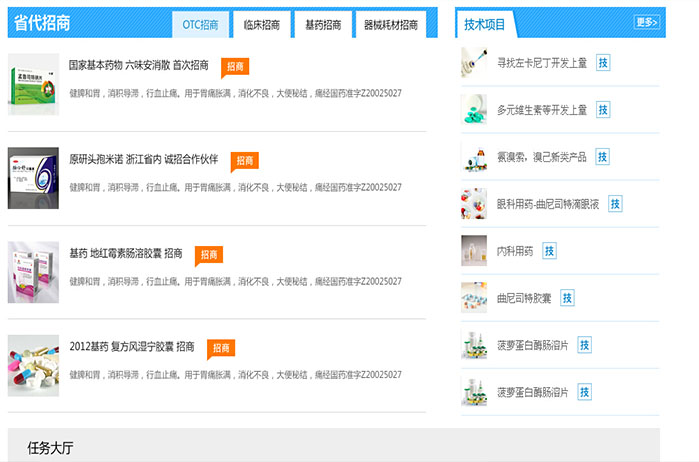The width and height of the screenshot is (699, 462).
Task: Click the thumbnail beside 寻找左卡尼丁开发上量
Action: pos(474,63)
